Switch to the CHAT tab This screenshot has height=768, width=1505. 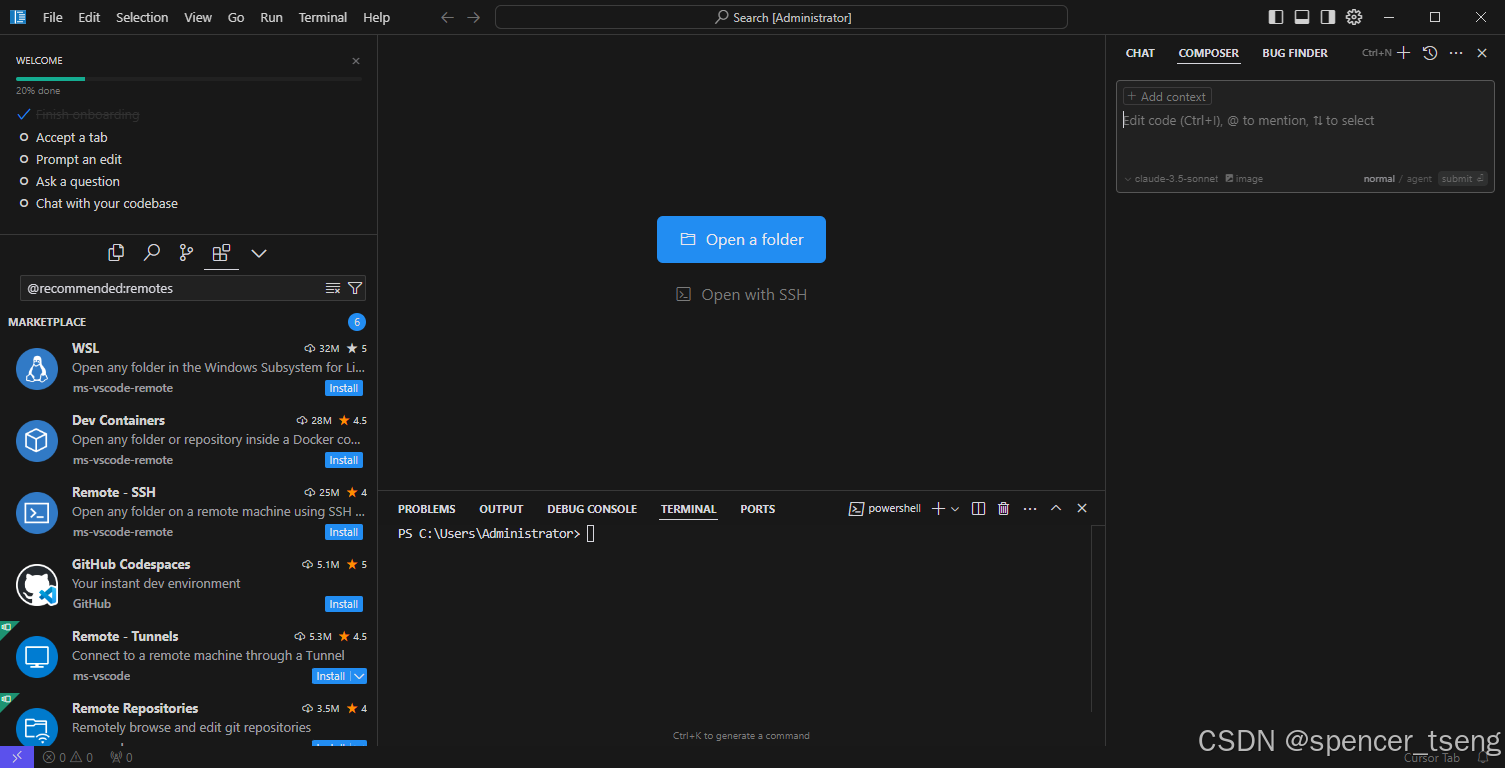1140,53
